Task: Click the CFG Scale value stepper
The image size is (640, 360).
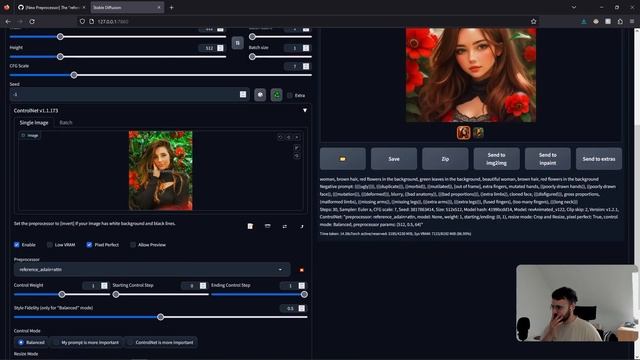Action: (x=306, y=67)
